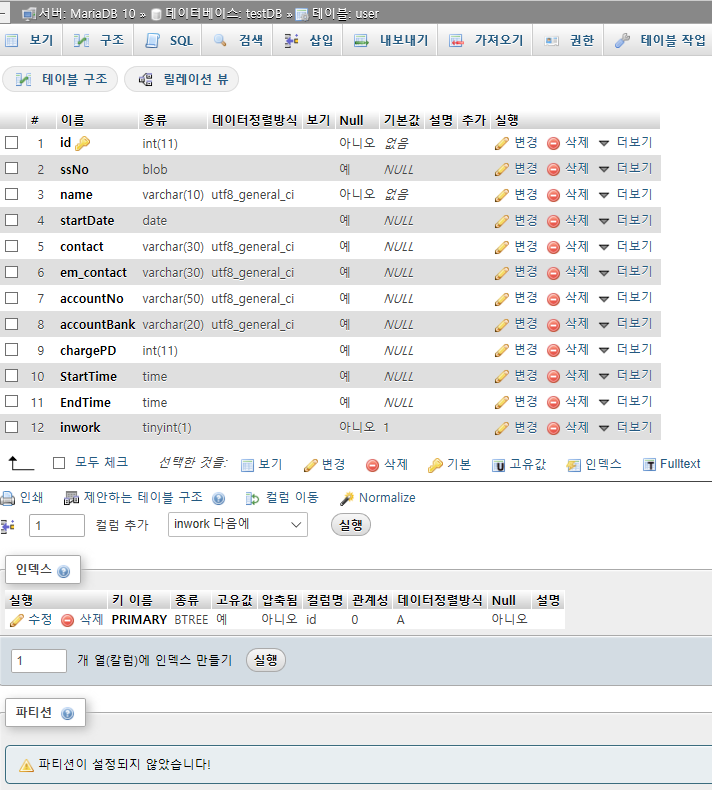
Task: Click 실행 button for creating an index
Action: coord(266,661)
